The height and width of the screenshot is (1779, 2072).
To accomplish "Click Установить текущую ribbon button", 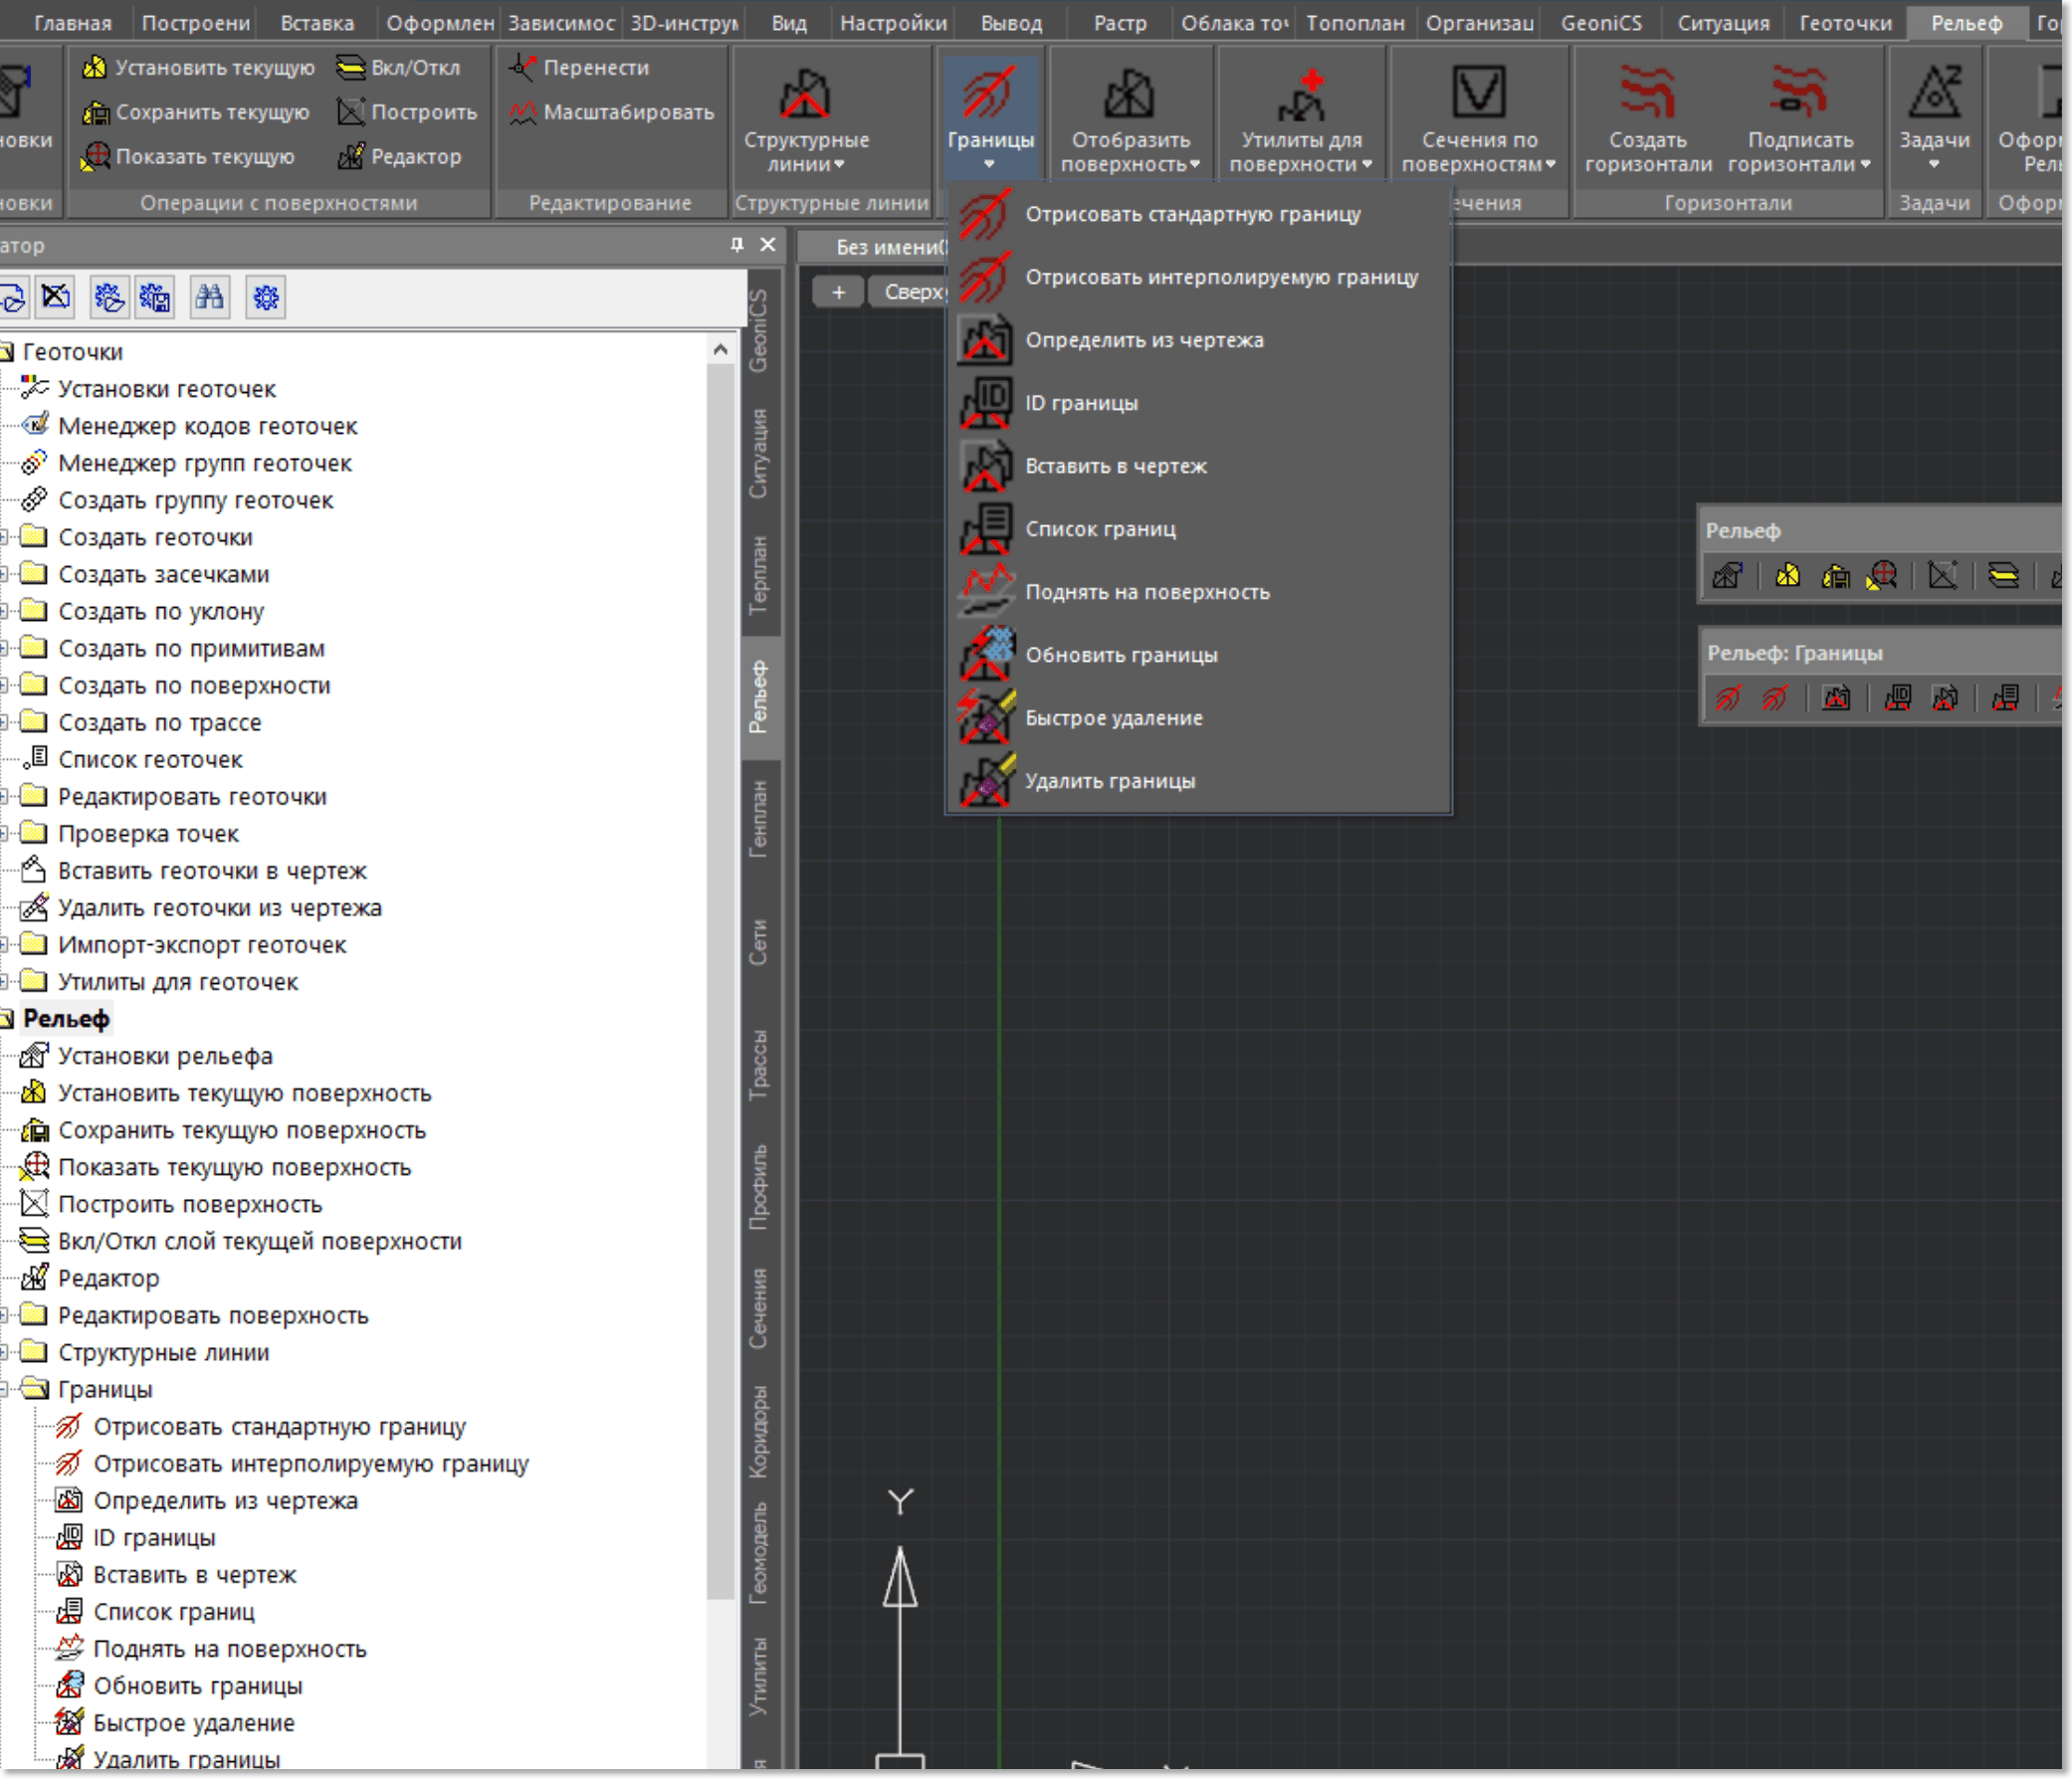I will [x=198, y=67].
